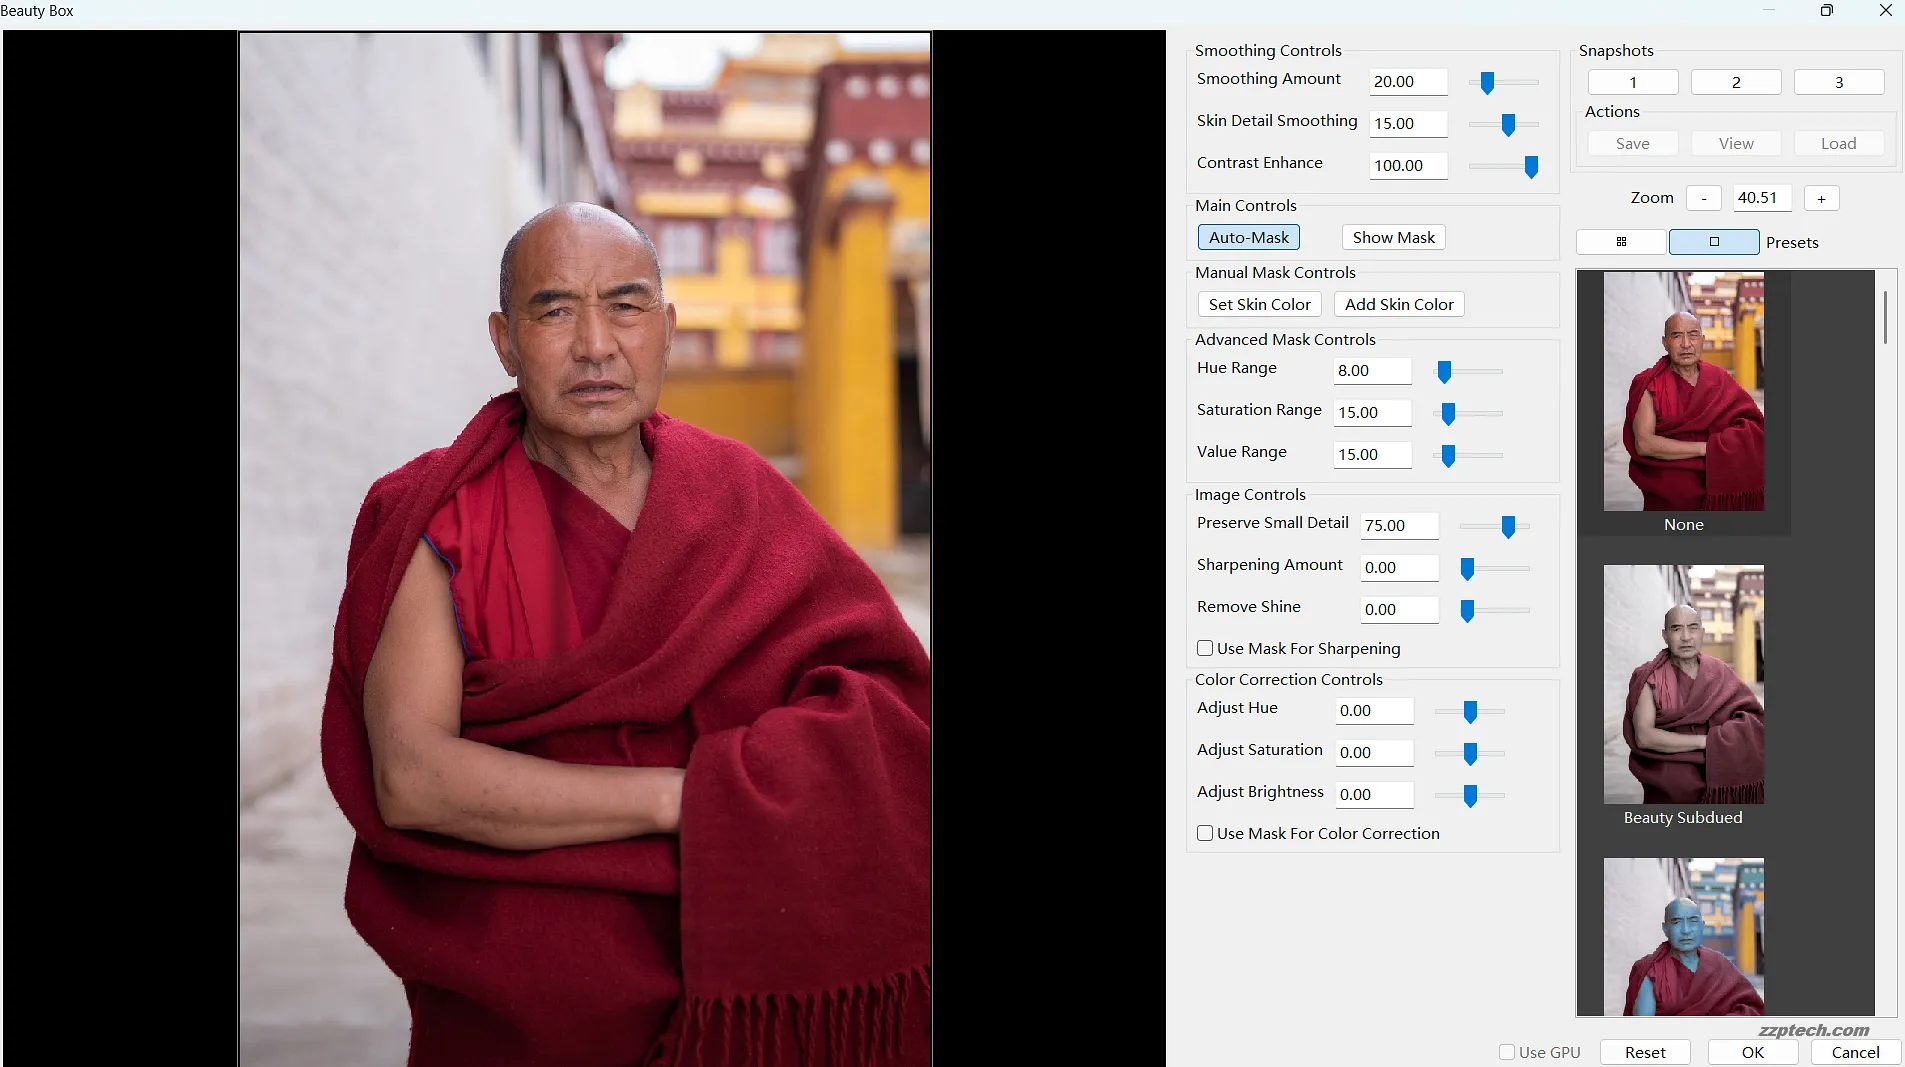The height and width of the screenshot is (1067, 1905).
Task: Switch presets to grid view icon
Action: [x=1621, y=242]
